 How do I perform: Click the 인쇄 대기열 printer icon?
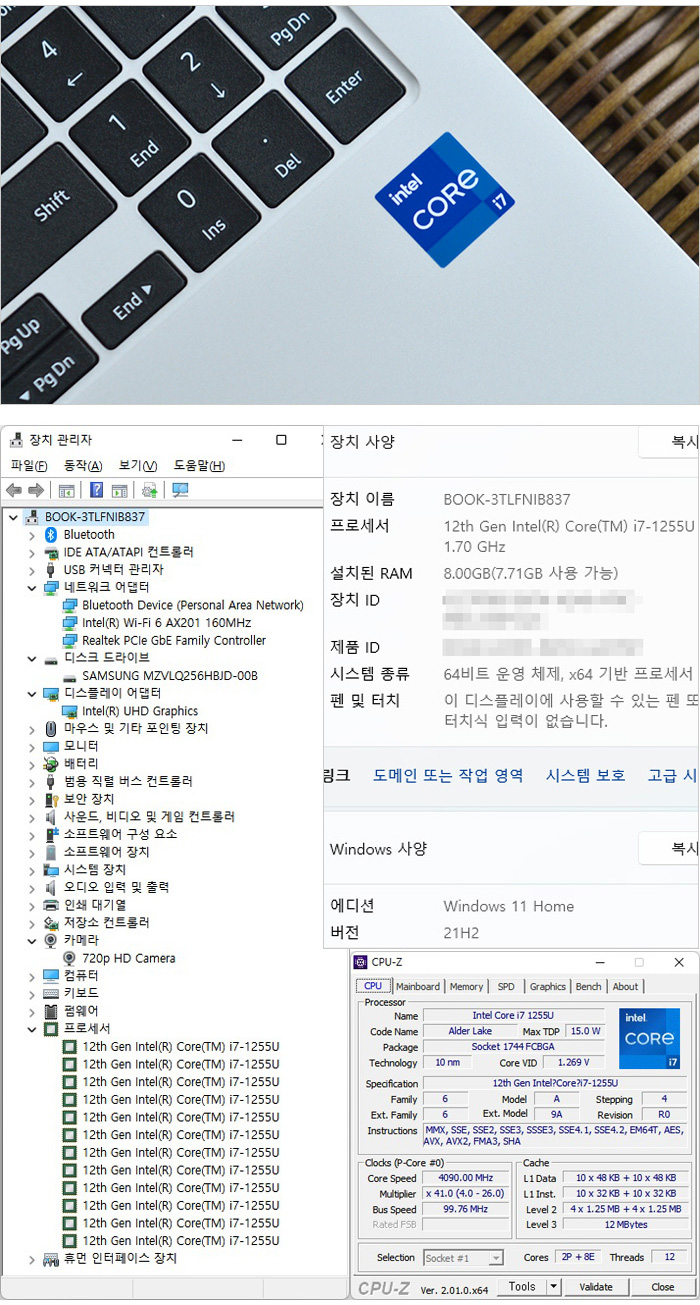pos(51,905)
